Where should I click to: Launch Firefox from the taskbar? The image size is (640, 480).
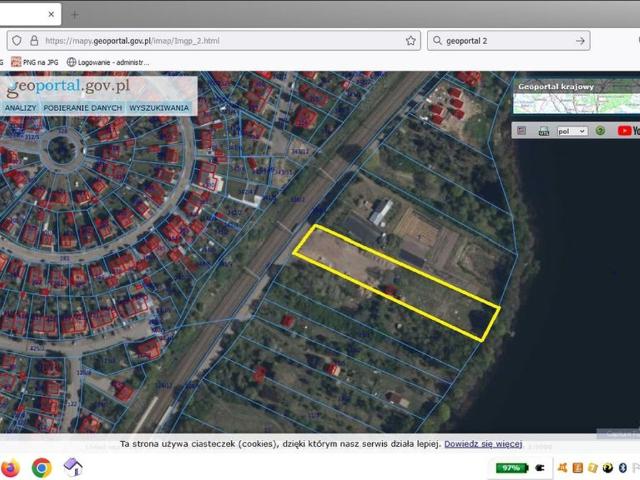click(x=11, y=467)
